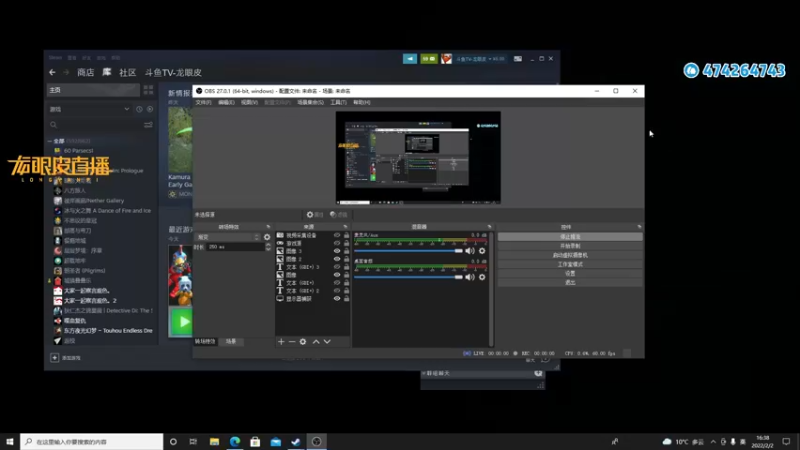This screenshot has height=450, width=800.
Task: Open the Windows Start menu
Action: pyautogui.click(x=10, y=441)
